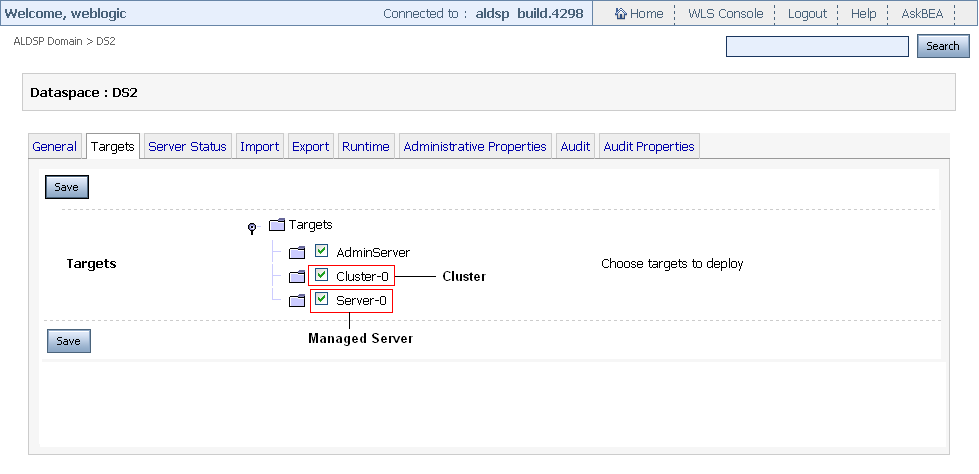Click 'Choose targets to deploy' text
Image resolution: width=979 pixels, height=474 pixels.
pos(672,264)
